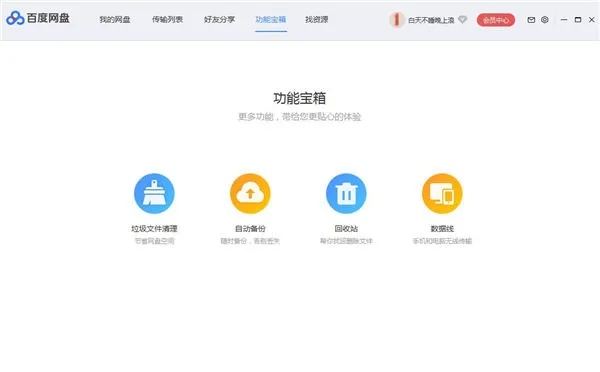Click the 回收站 label
This screenshot has height=372, width=600.
tap(346, 228)
